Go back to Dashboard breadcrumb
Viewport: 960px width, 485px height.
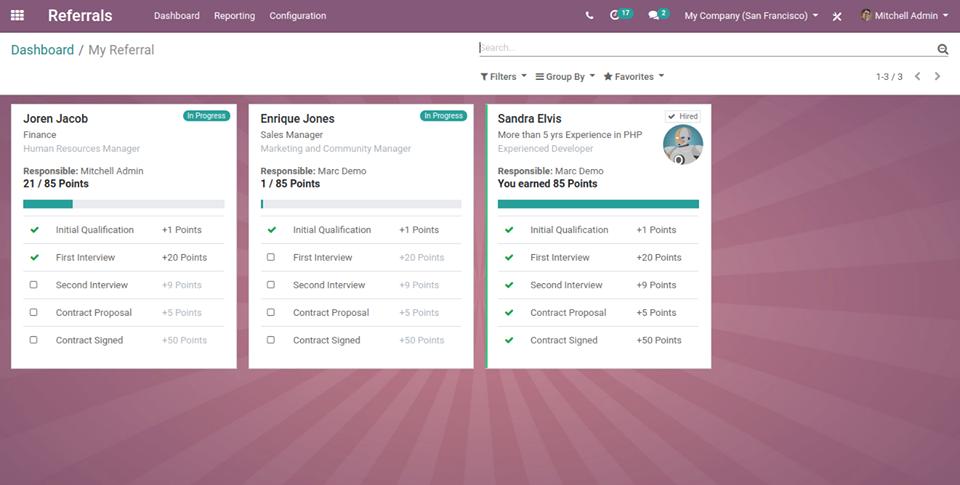[42, 50]
